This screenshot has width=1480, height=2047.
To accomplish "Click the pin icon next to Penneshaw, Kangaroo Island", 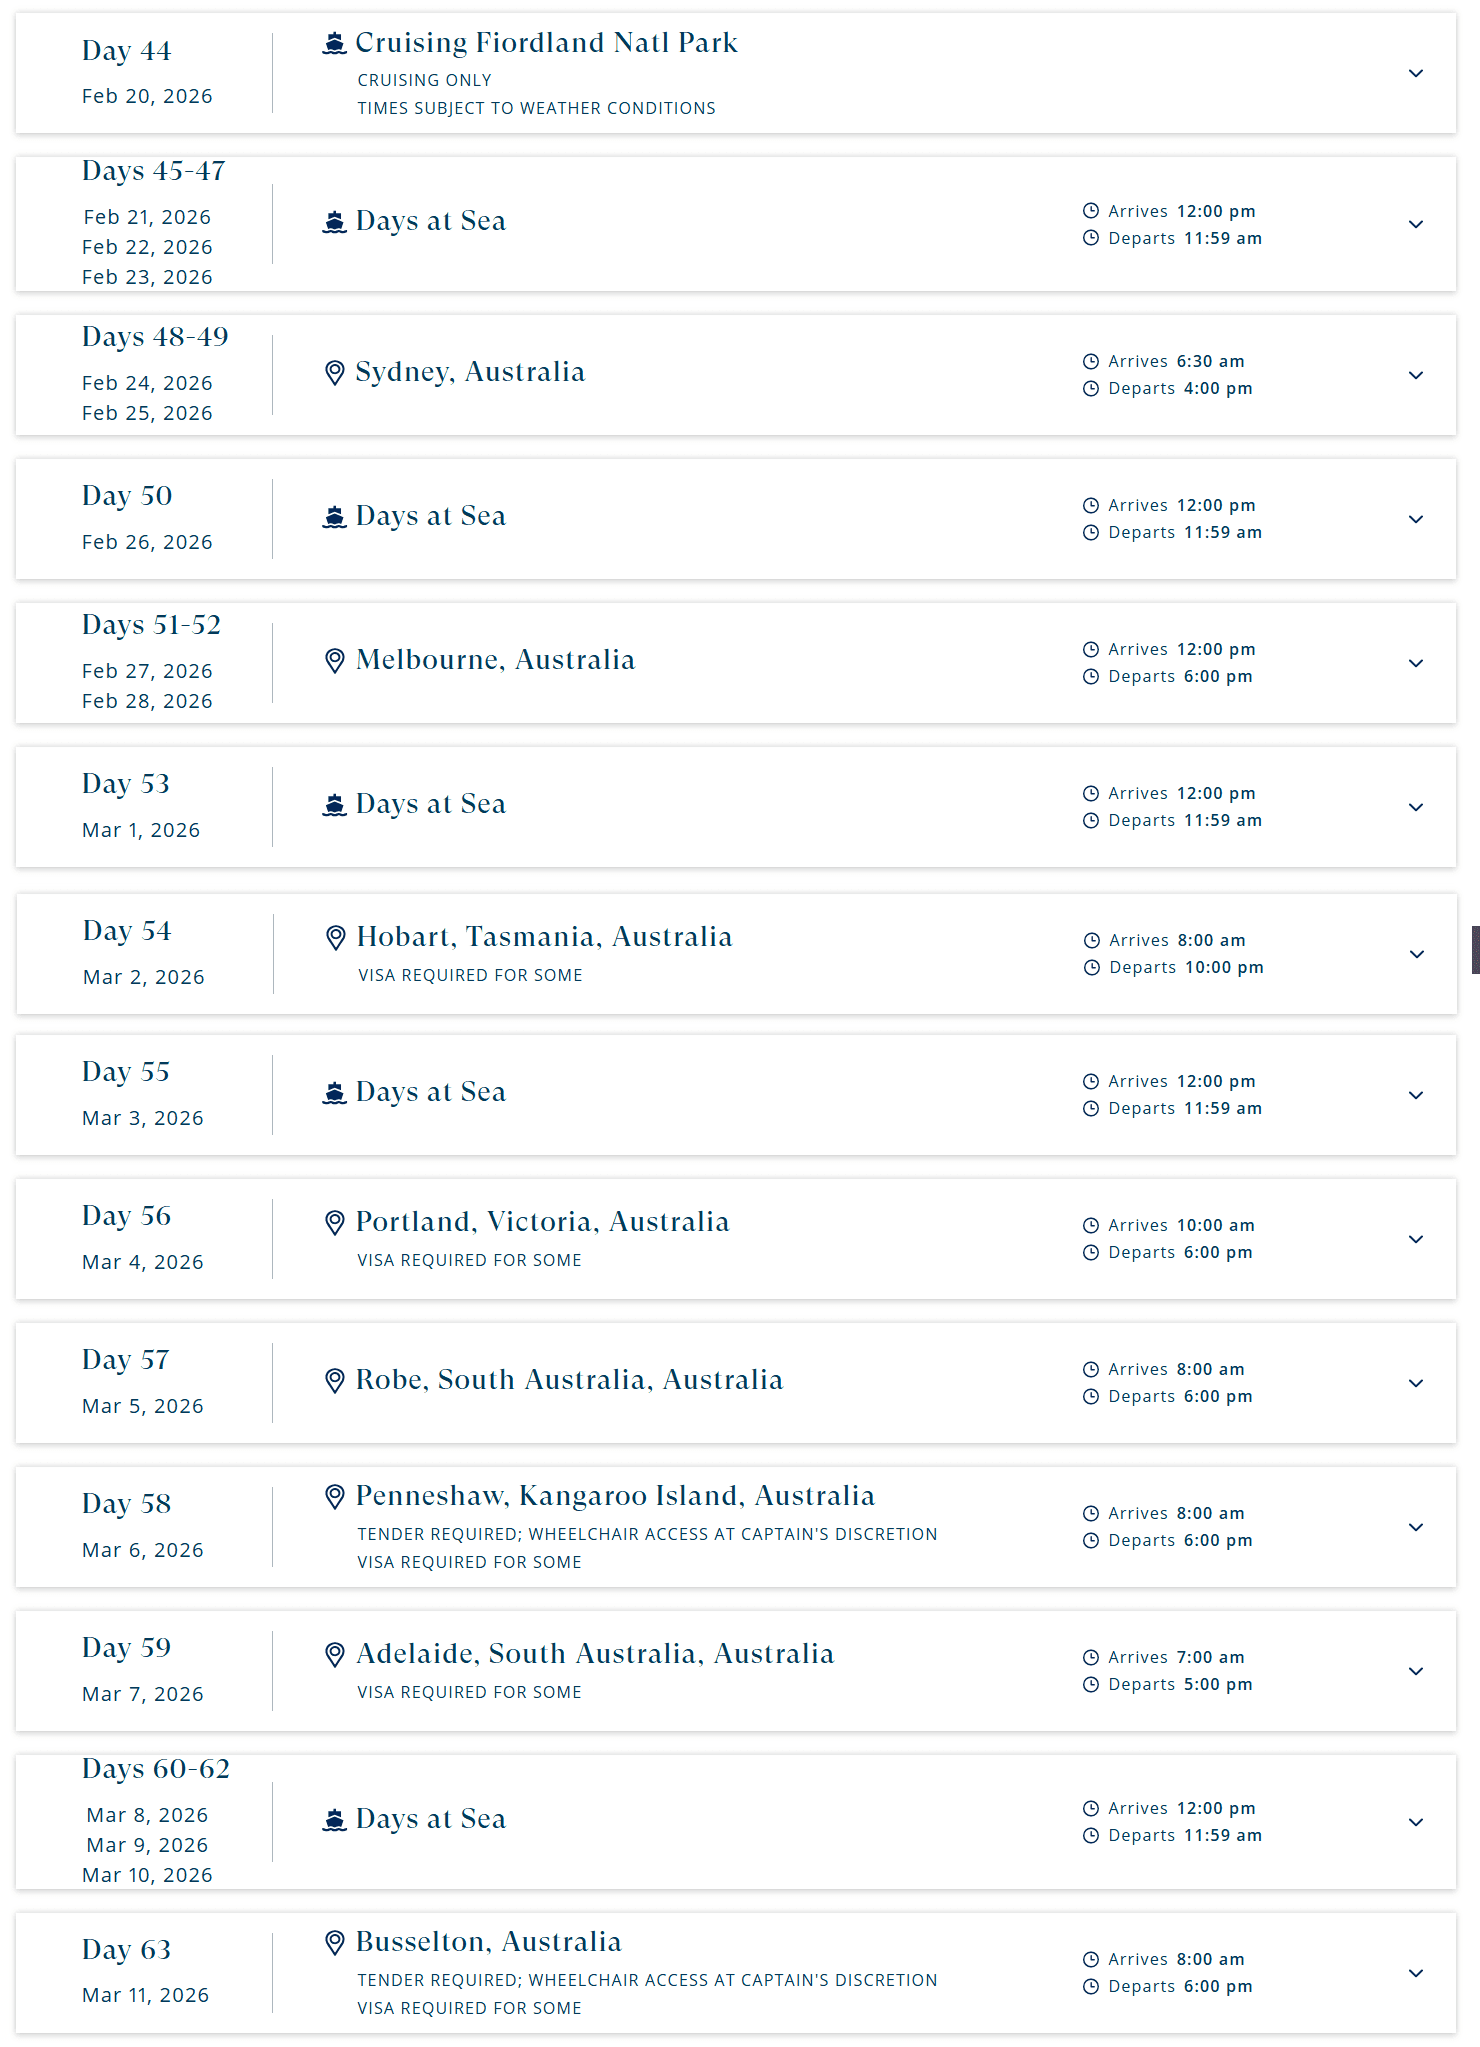I will coord(335,1497).
